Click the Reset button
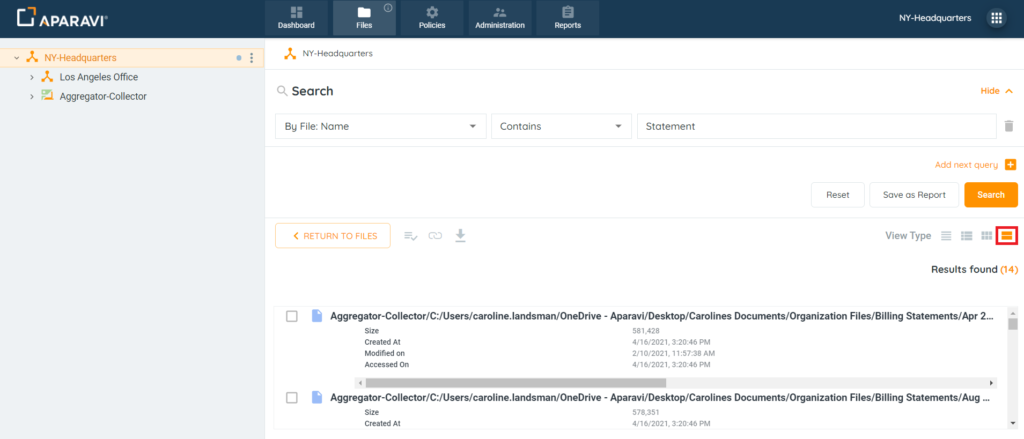The height and width of the screenshot is (439, 1024). pos(838,195)
